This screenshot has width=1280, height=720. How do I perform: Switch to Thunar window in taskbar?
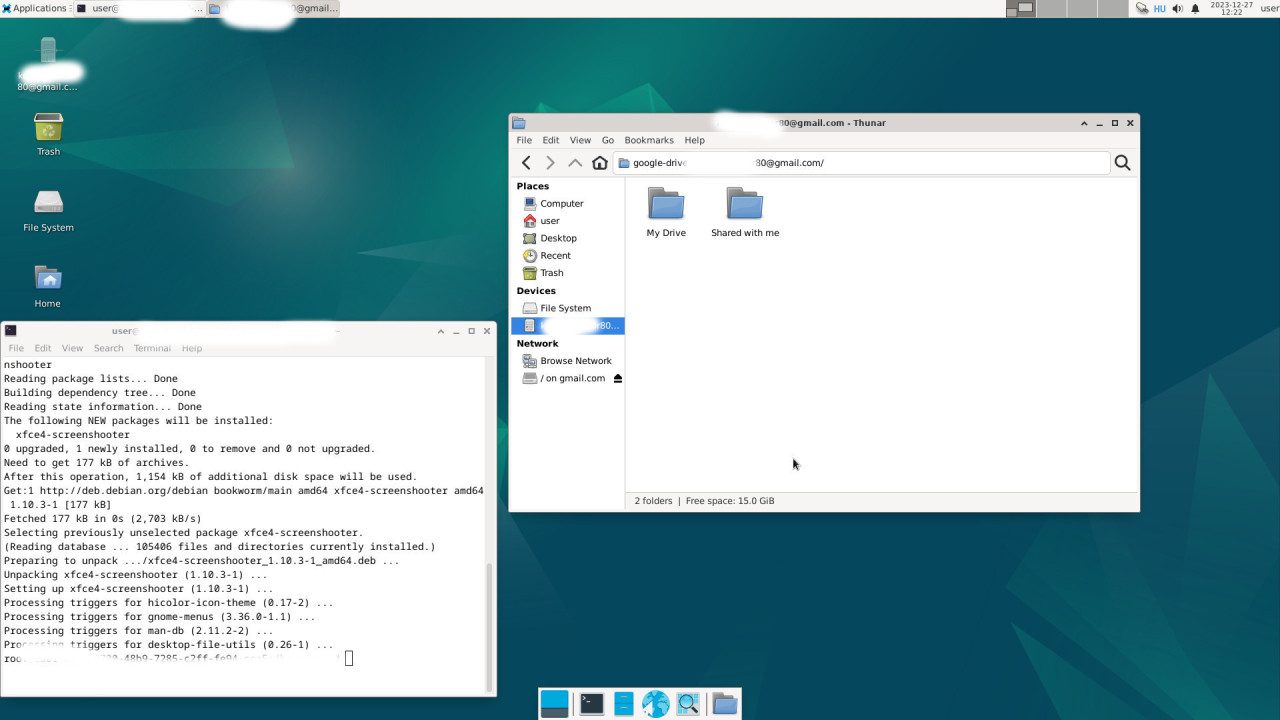pos(273,8)
